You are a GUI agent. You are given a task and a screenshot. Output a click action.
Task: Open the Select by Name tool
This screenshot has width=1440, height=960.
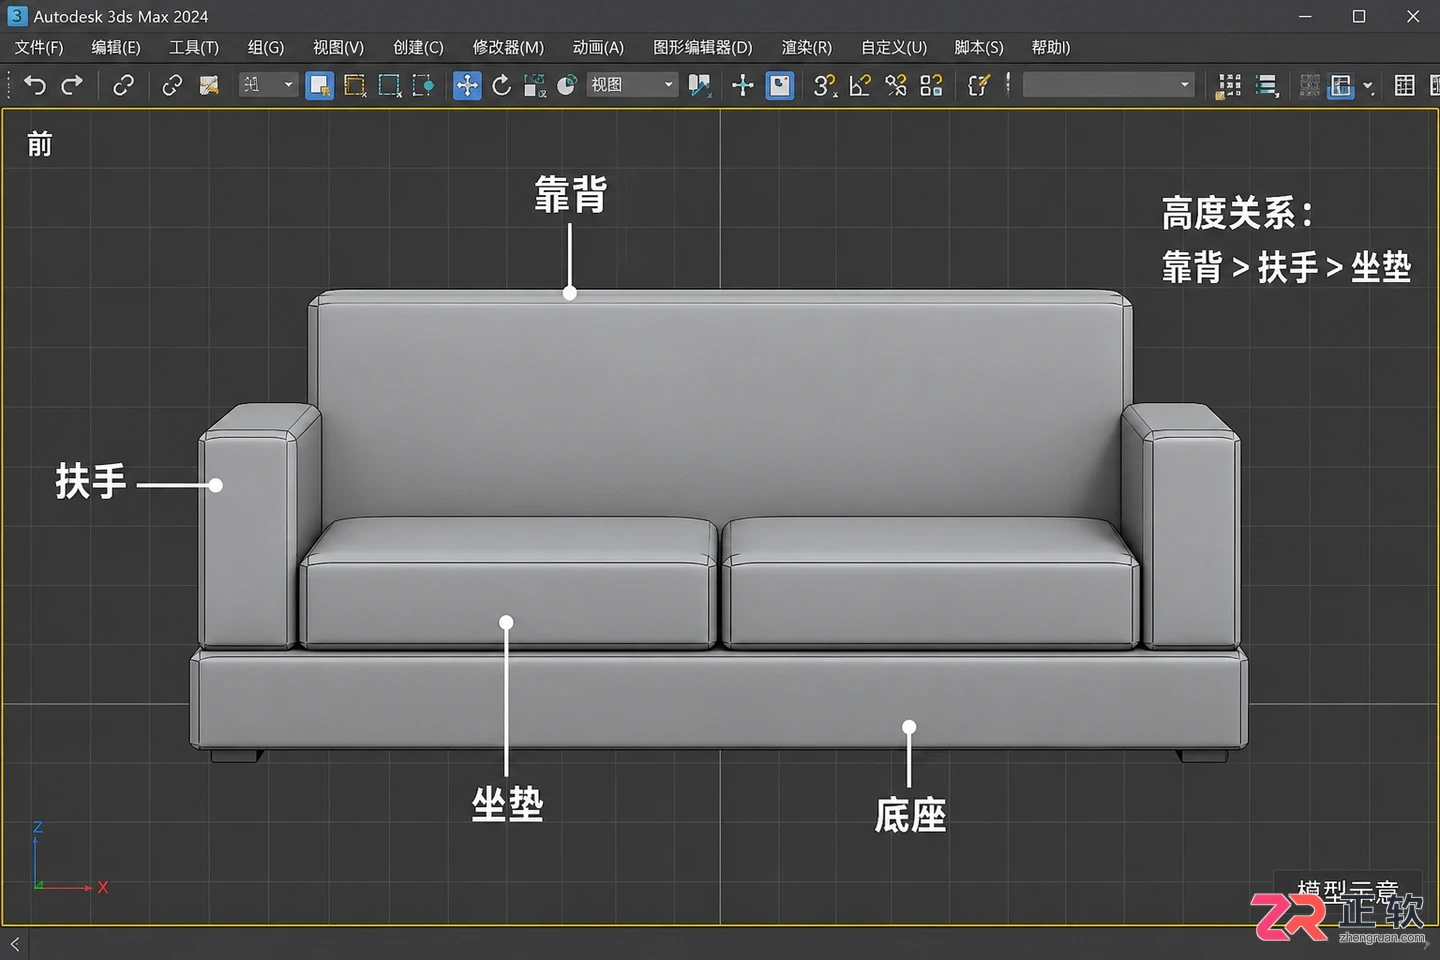[x=355, y=85]
